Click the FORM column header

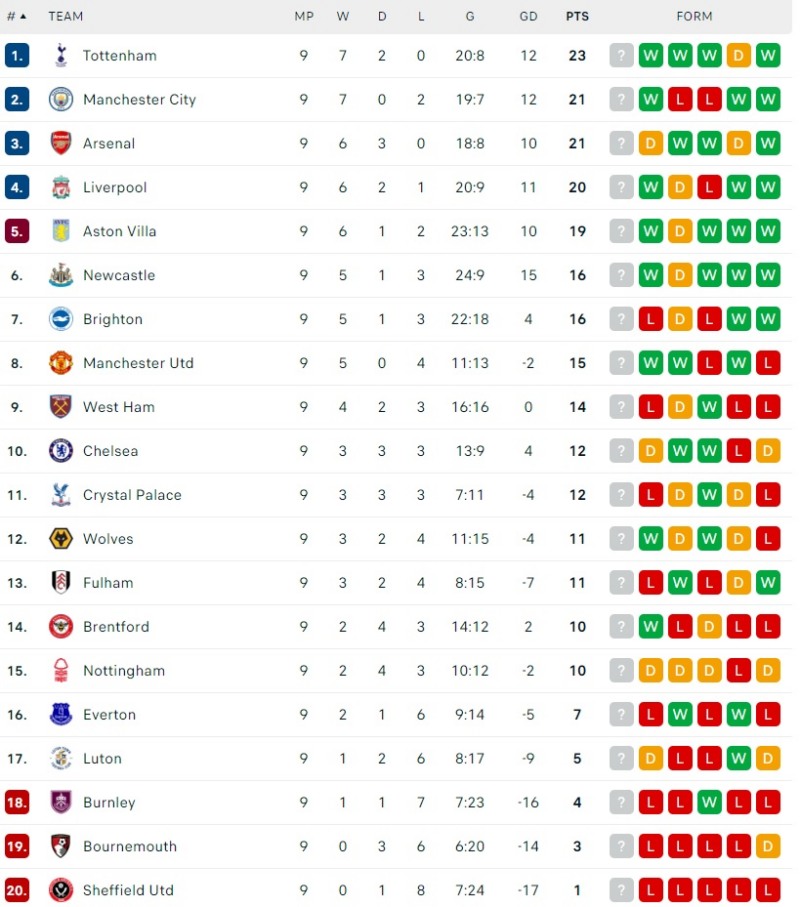coord(694,16)
